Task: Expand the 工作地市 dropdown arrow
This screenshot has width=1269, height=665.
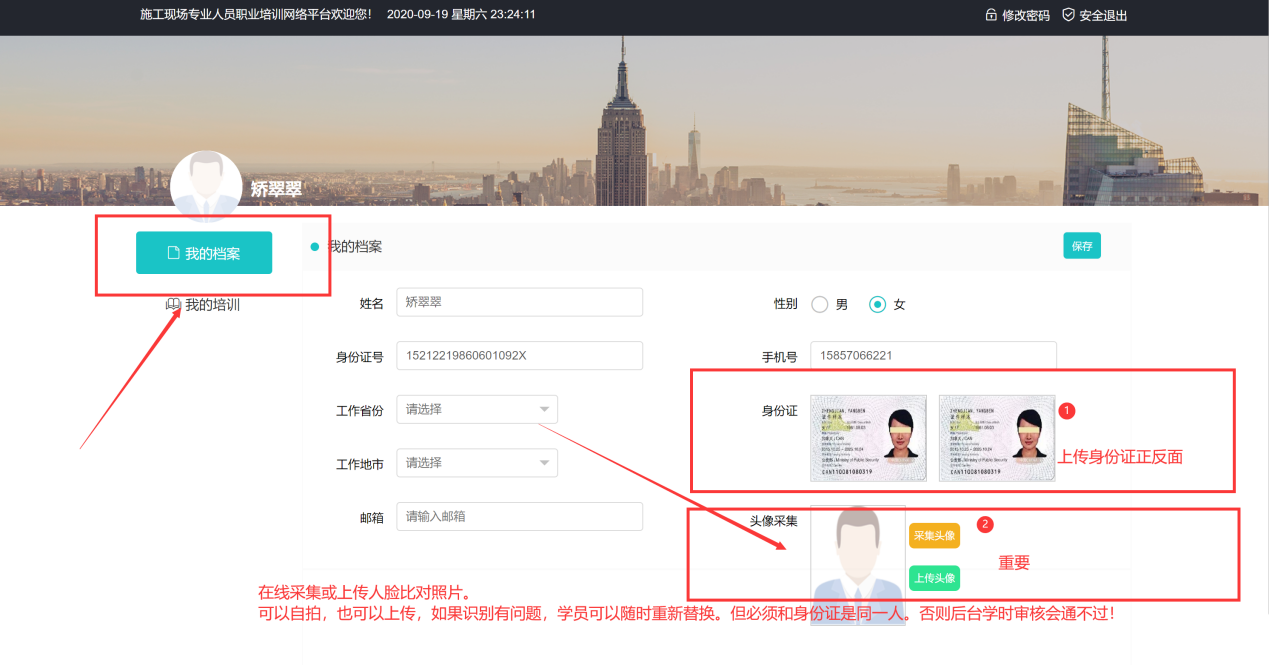Action: [544, 463]
